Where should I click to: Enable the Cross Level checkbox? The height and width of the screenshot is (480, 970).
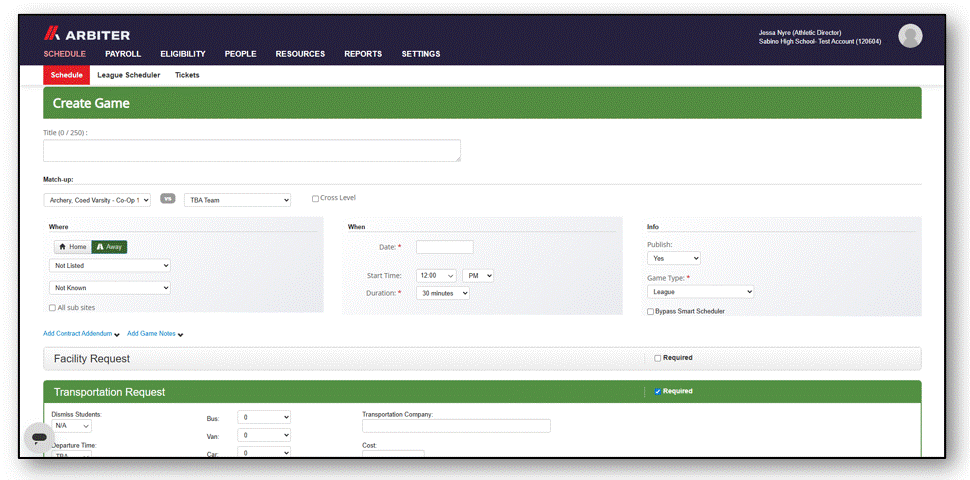tap(315, 199)
